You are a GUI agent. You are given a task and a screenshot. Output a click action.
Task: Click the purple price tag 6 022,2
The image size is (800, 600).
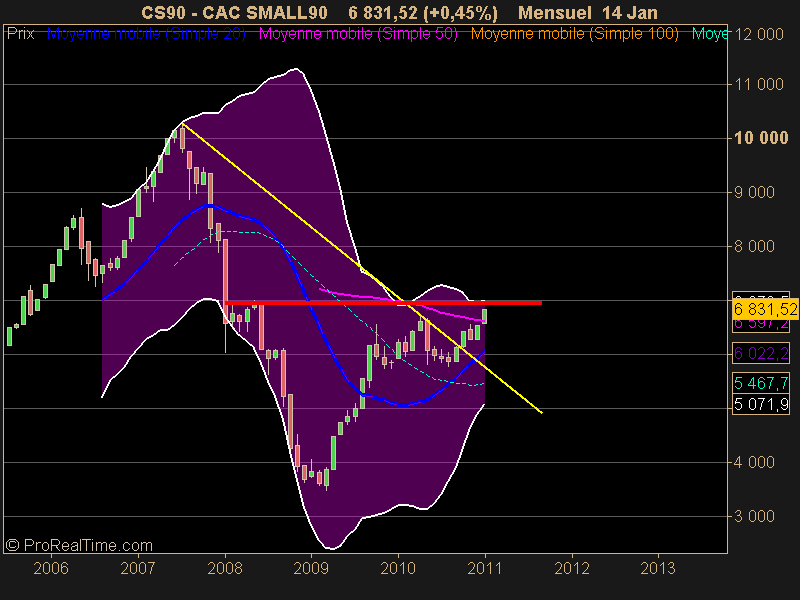point(761,353)
